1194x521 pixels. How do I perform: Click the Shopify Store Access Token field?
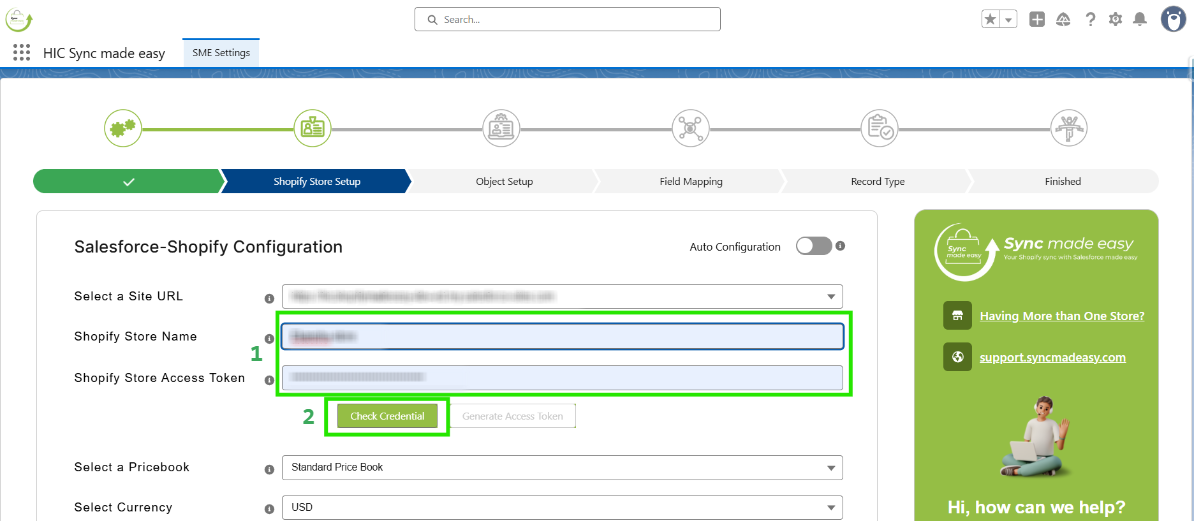pos(562,377)
